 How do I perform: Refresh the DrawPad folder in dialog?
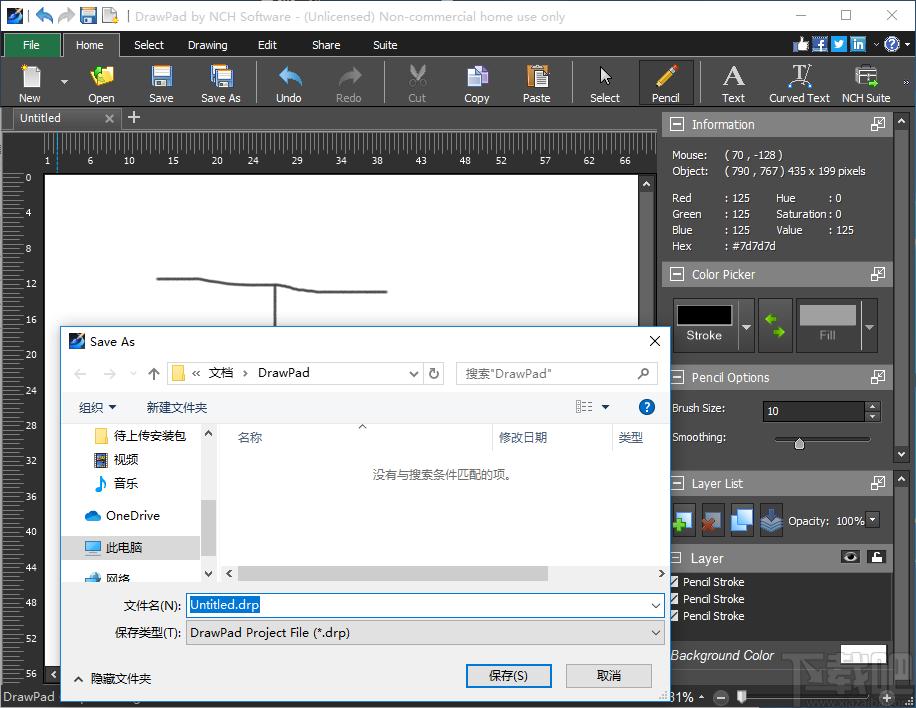click(x=433, y=373)
